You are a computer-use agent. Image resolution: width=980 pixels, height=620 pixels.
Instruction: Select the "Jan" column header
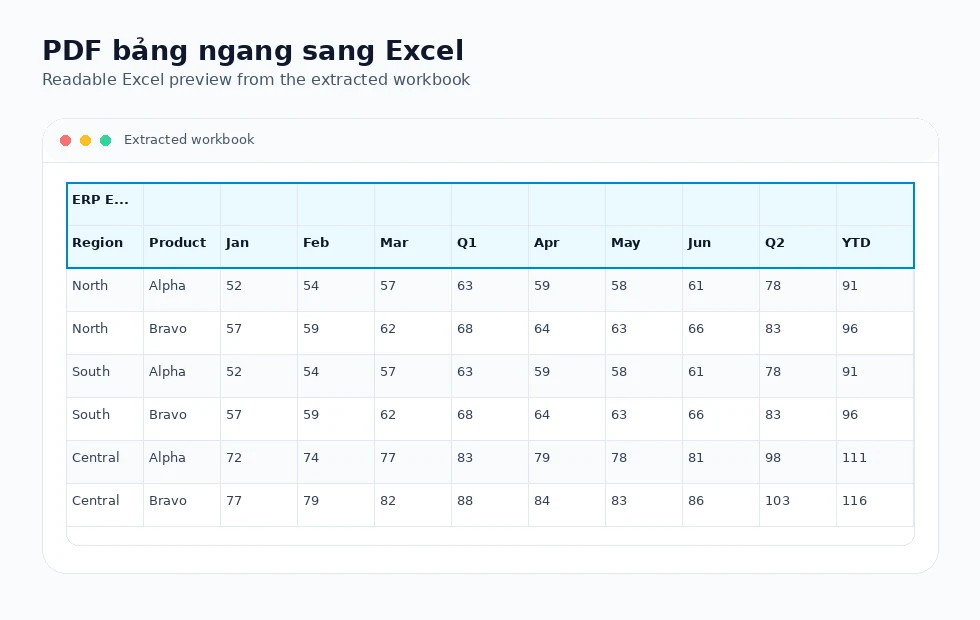[259, 246]
